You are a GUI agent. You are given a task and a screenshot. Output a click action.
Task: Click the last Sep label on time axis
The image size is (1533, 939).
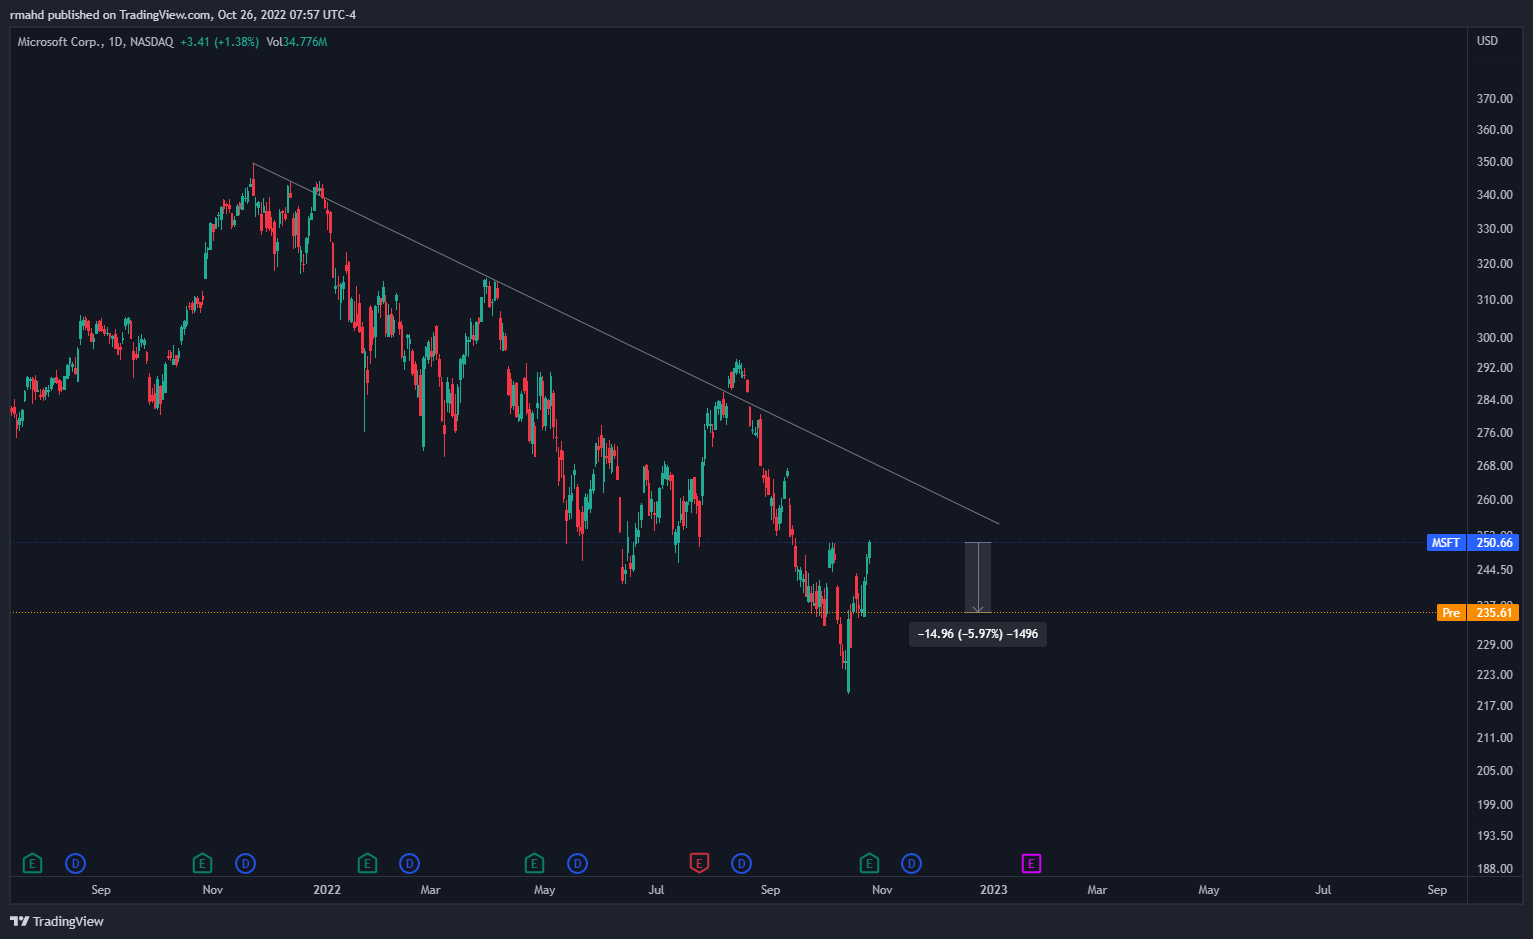1437,890
